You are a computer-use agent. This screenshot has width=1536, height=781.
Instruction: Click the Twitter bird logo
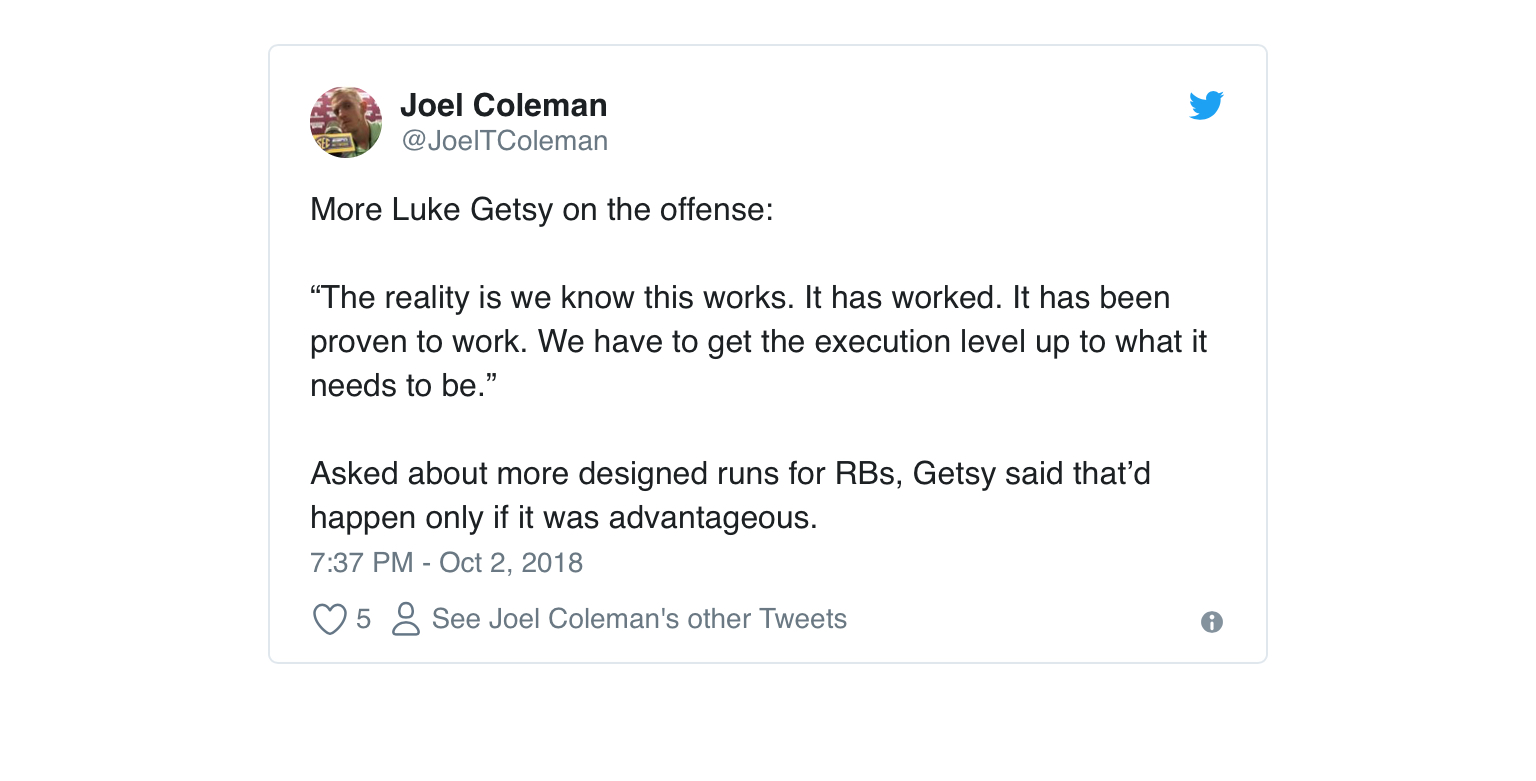pos(1206,106)
